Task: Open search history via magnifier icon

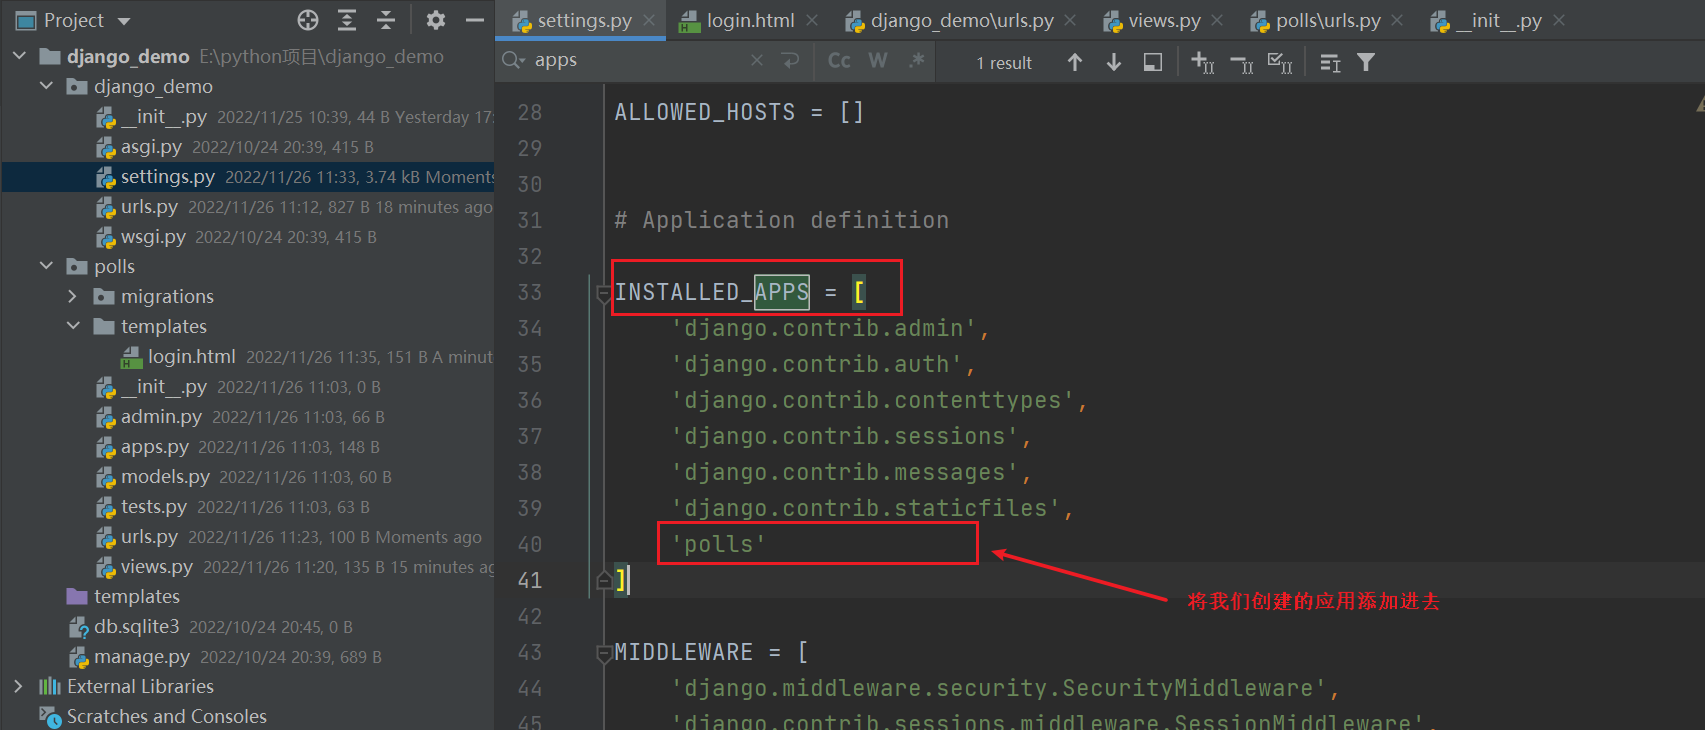Action: tap(513, 61)
